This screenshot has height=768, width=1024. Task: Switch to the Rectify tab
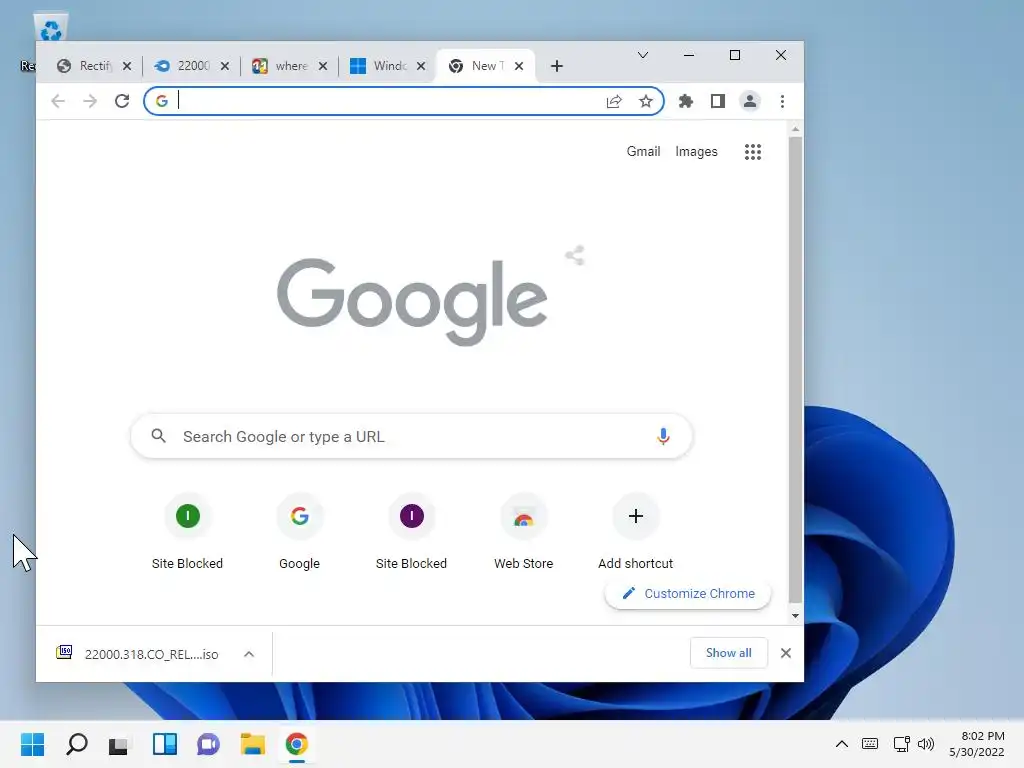(86, 66)
